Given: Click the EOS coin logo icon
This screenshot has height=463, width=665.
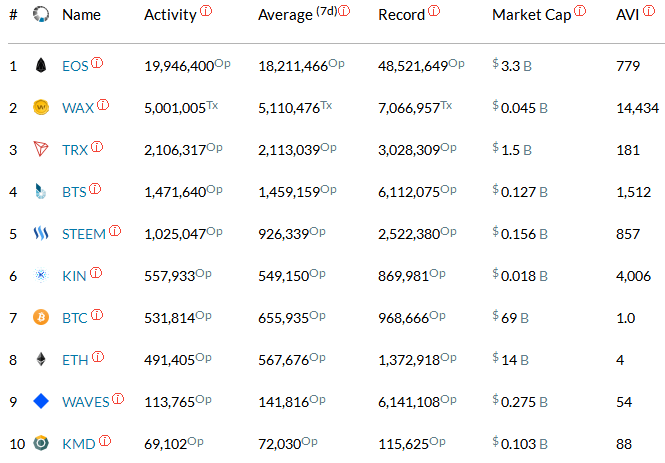Looking at the screenshot, I should click(41, 65).
